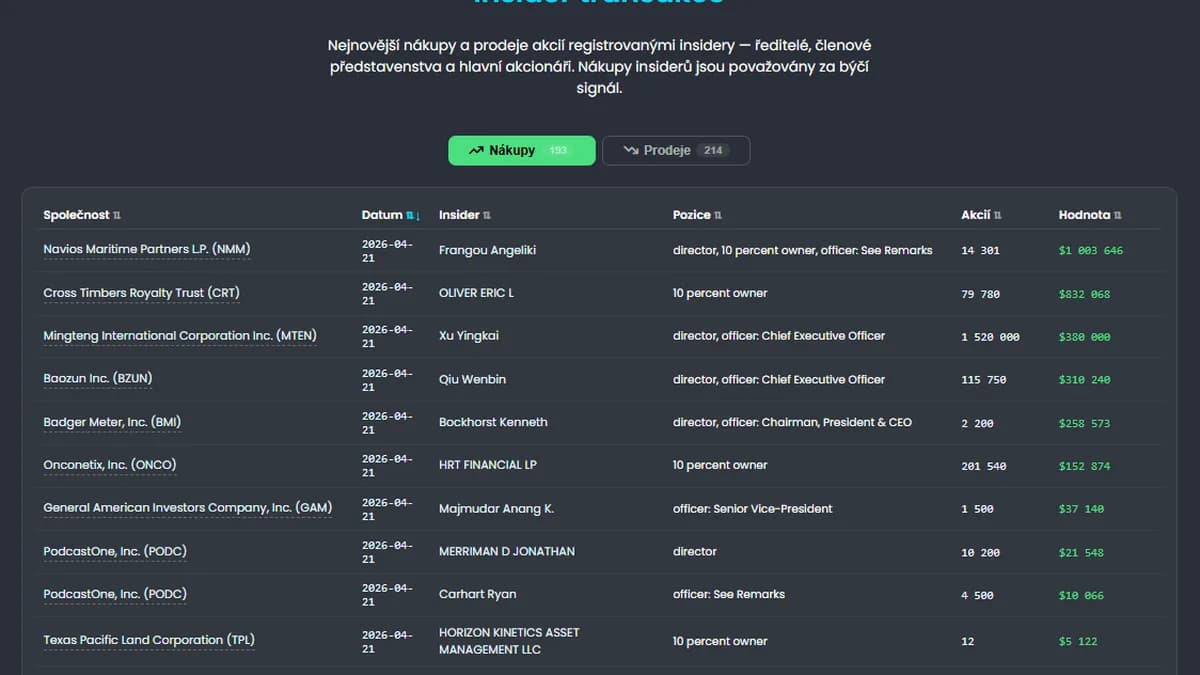1200x675 pixels.
Task: Click value $10 066
Action: [1081, 595]
